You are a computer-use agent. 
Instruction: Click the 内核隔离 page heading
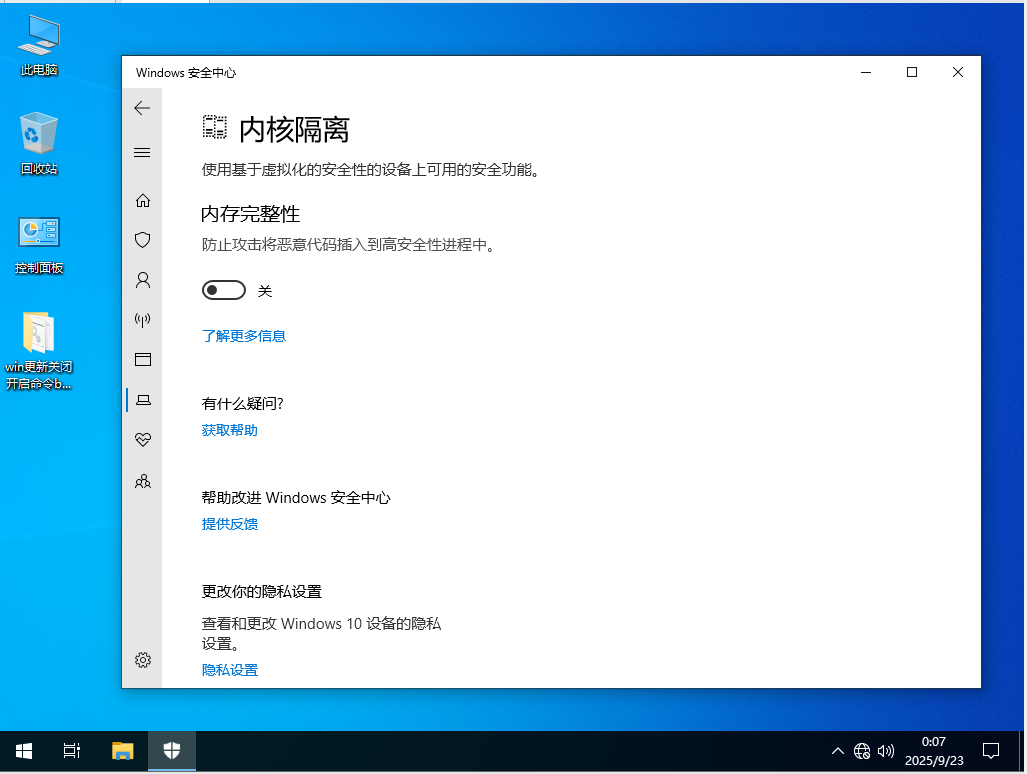[294, 130]
